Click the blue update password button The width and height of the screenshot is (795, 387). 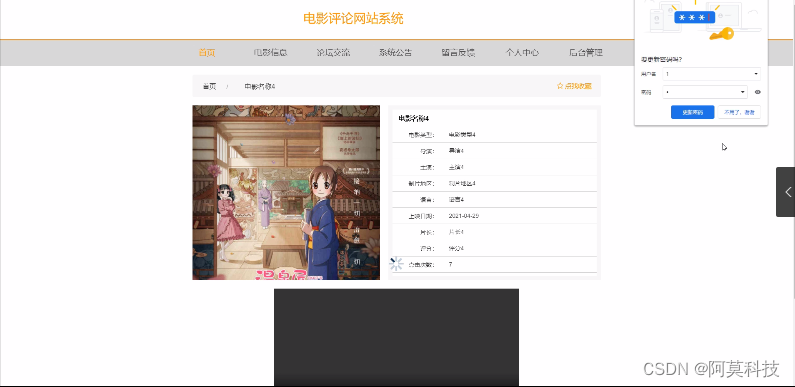(x=693, y=112)
